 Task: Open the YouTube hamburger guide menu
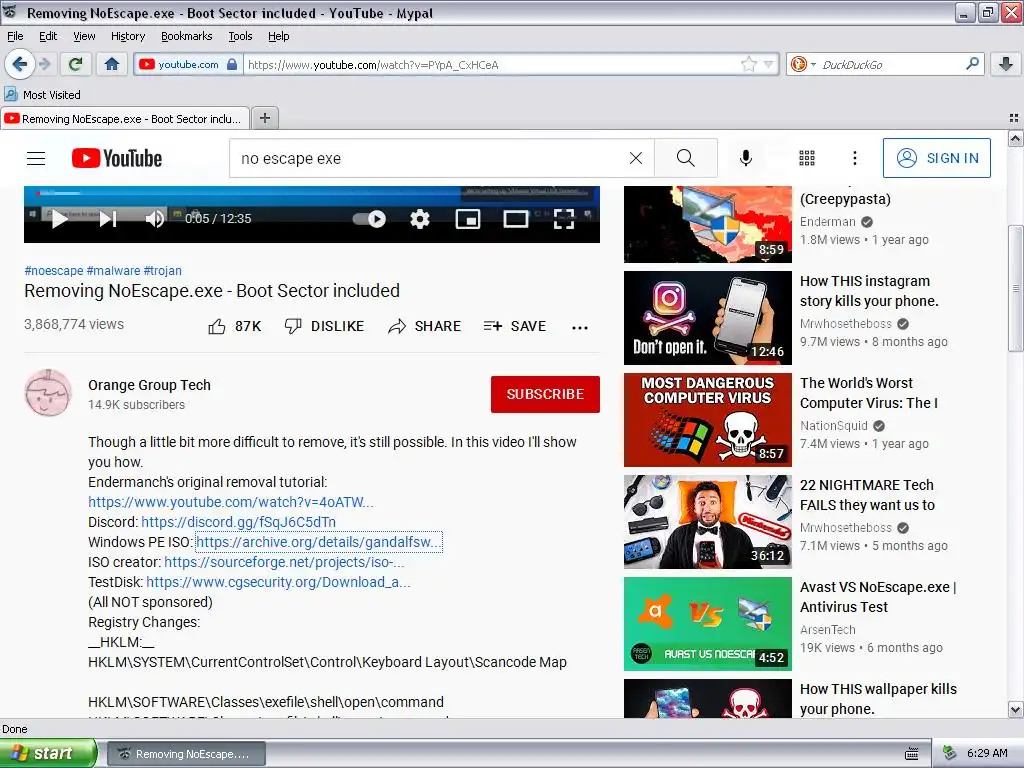point(36,158)
